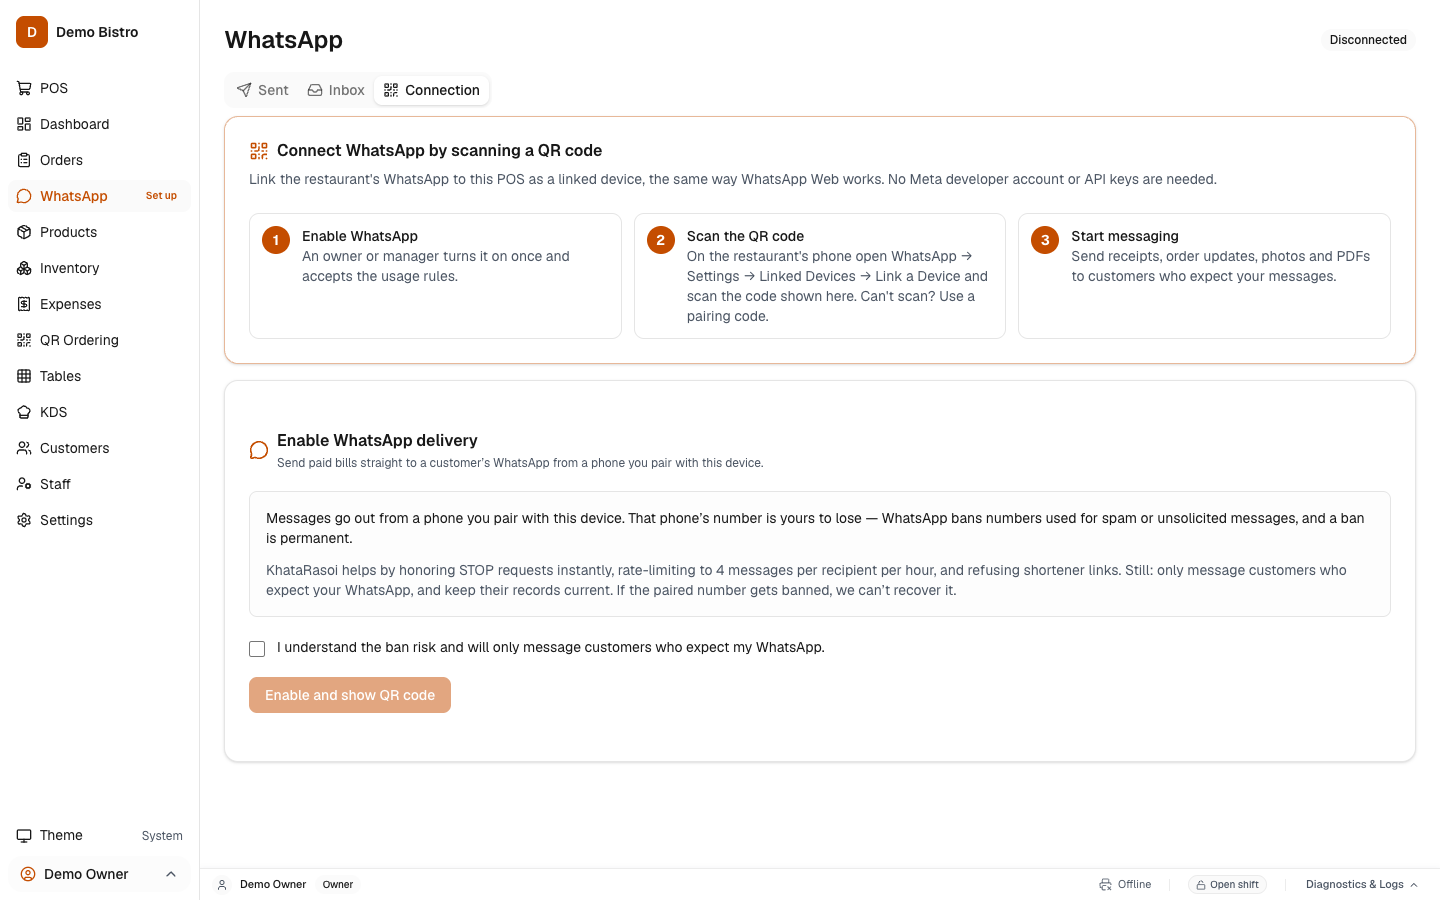This screenshot has height=900, width=1440.
Task: Open Orders clipboard icon in sidebar
Action: tap(24, 160)
